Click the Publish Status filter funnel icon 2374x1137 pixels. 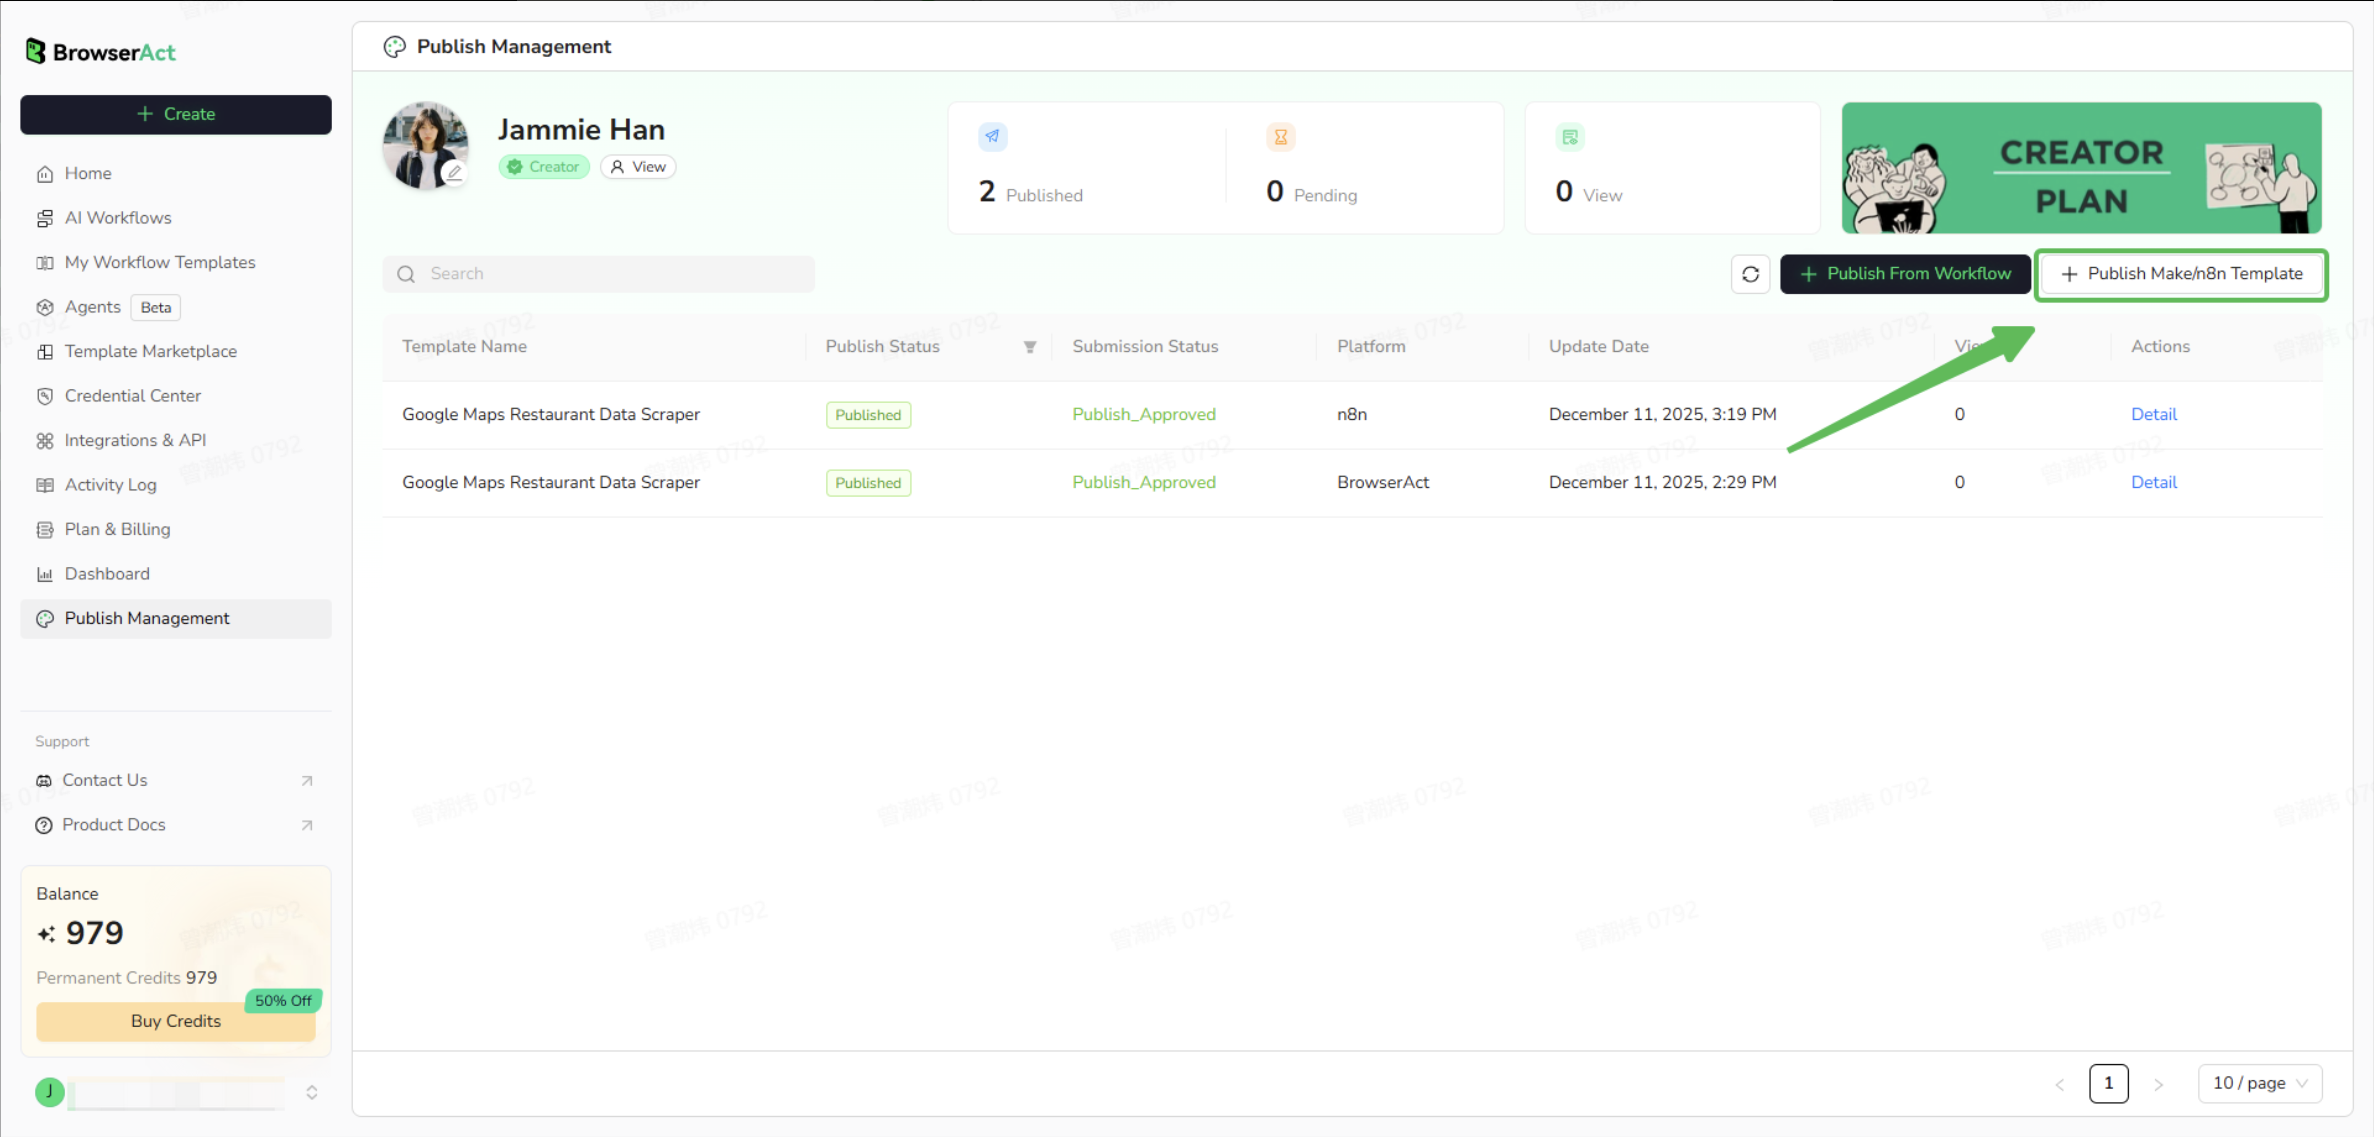[x=1029, y=347]
